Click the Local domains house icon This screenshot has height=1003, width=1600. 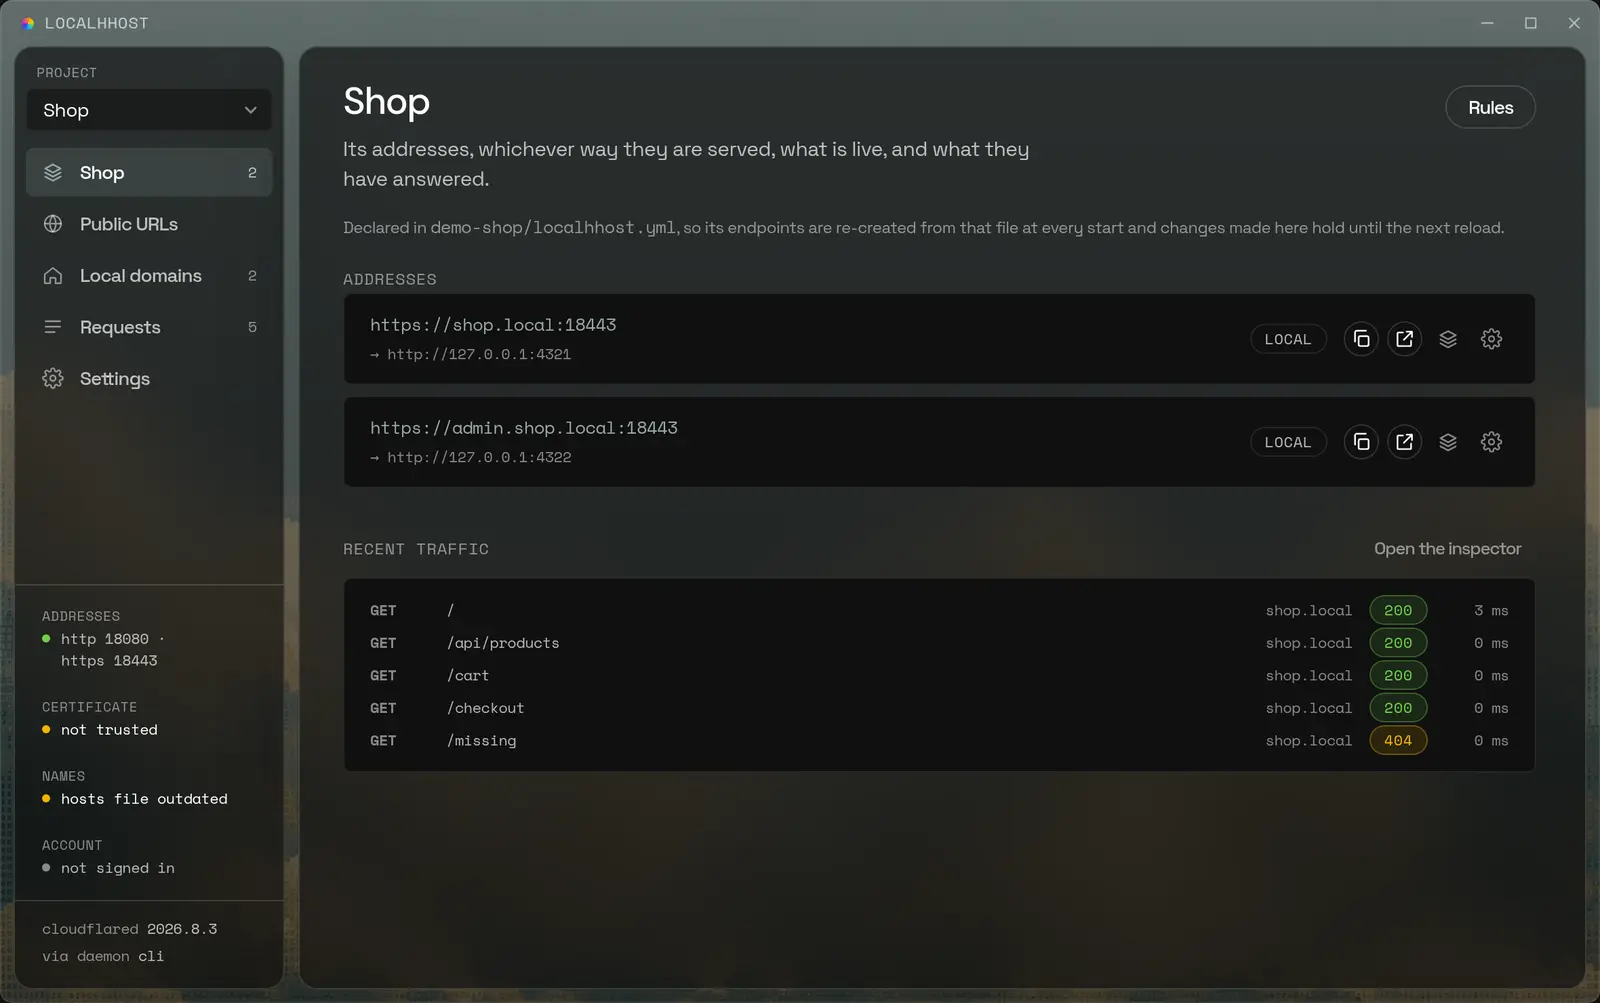click(x=53, y=276)
